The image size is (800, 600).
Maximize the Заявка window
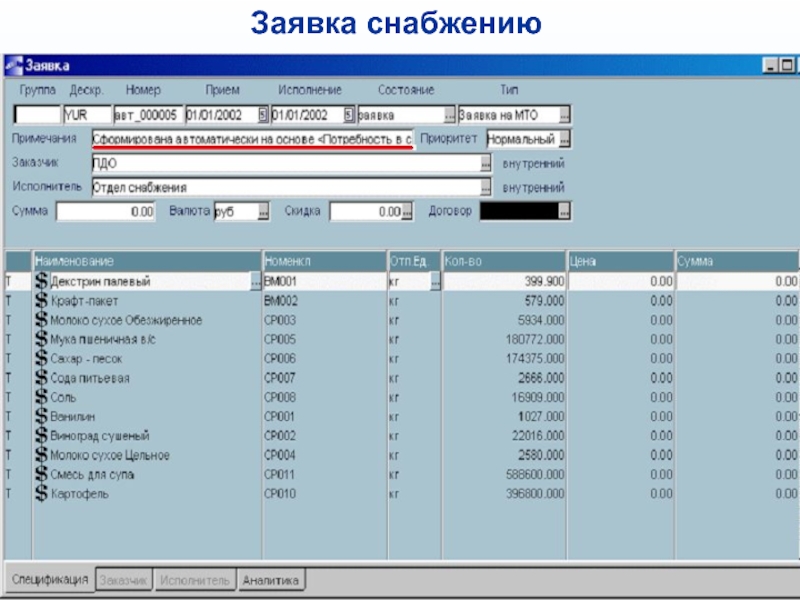click(787, 65)
